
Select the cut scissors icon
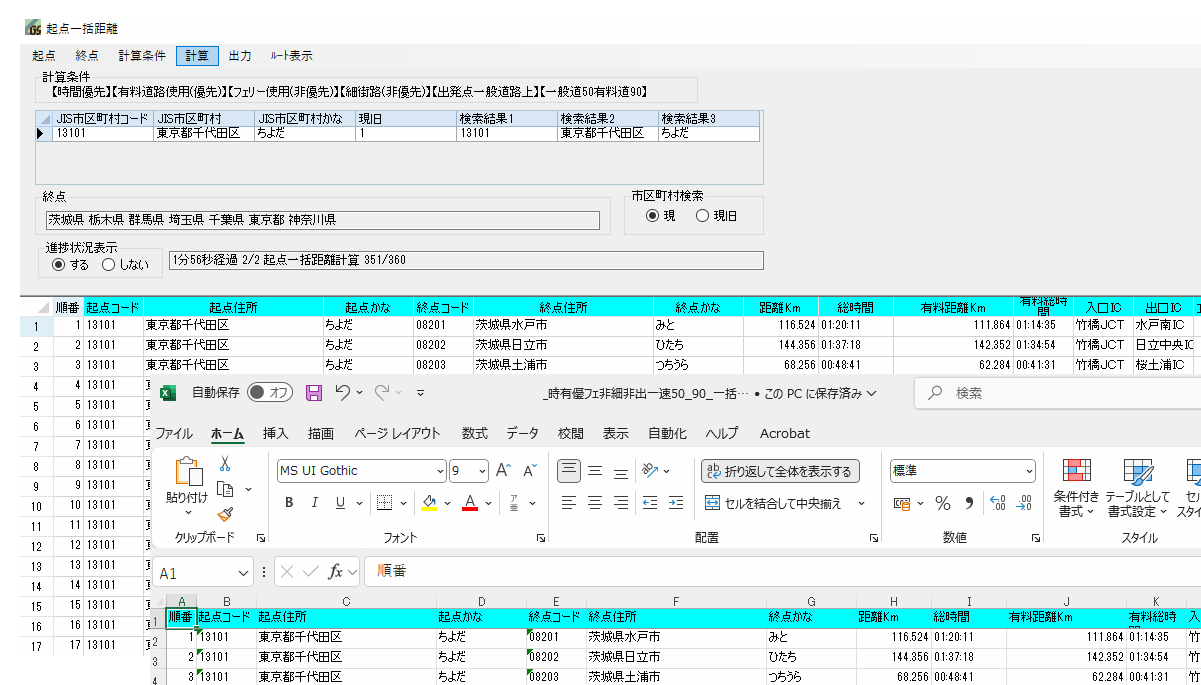(225, 464)
